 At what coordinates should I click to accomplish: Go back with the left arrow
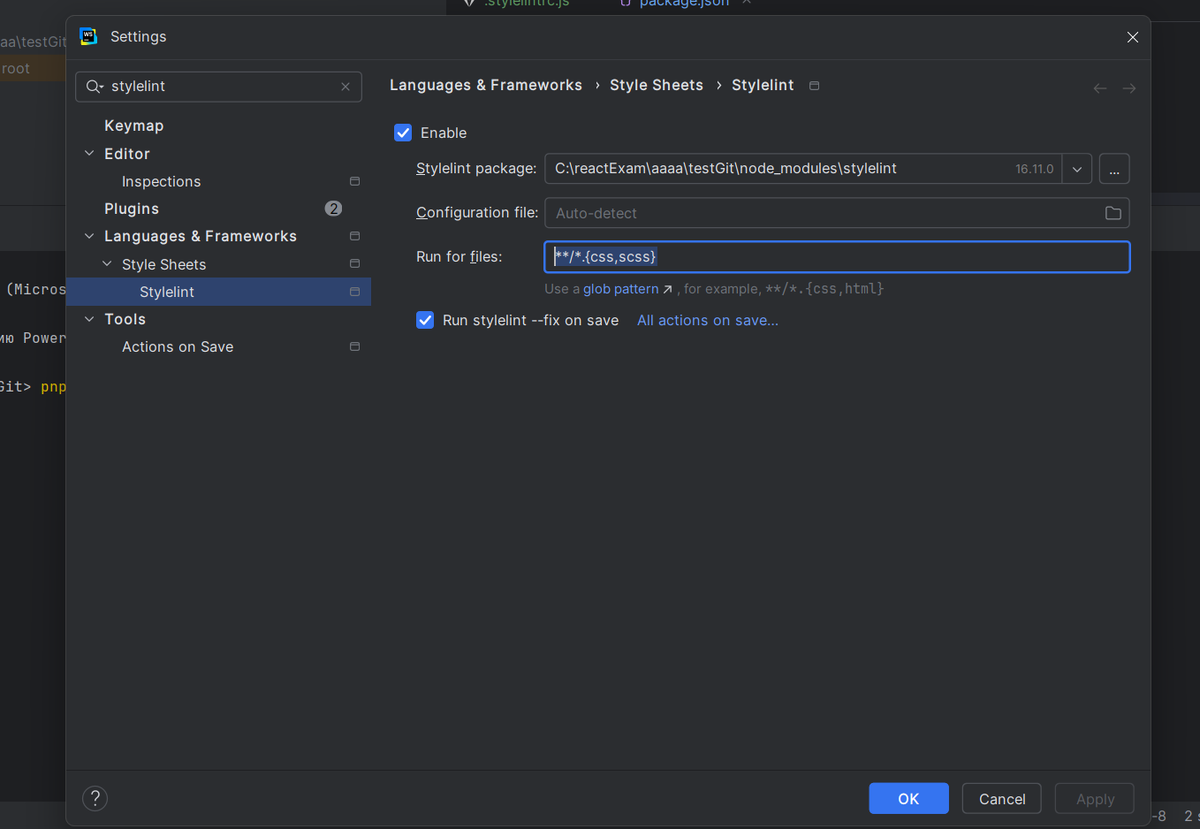(1100, 88)
